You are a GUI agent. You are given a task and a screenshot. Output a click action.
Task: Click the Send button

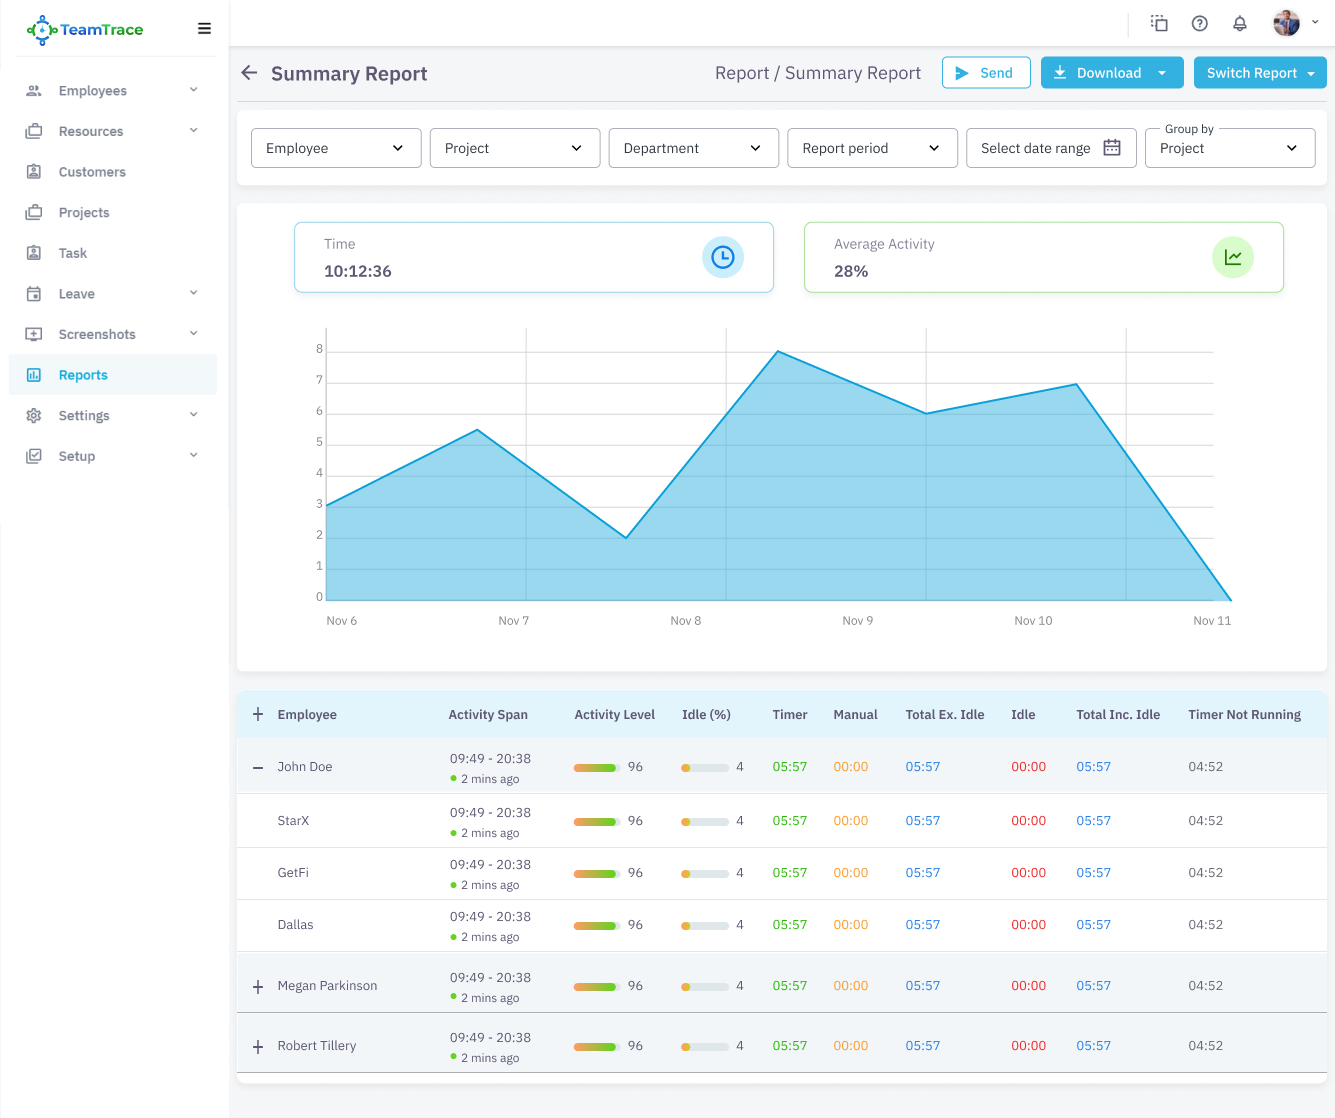click(985, 73)
